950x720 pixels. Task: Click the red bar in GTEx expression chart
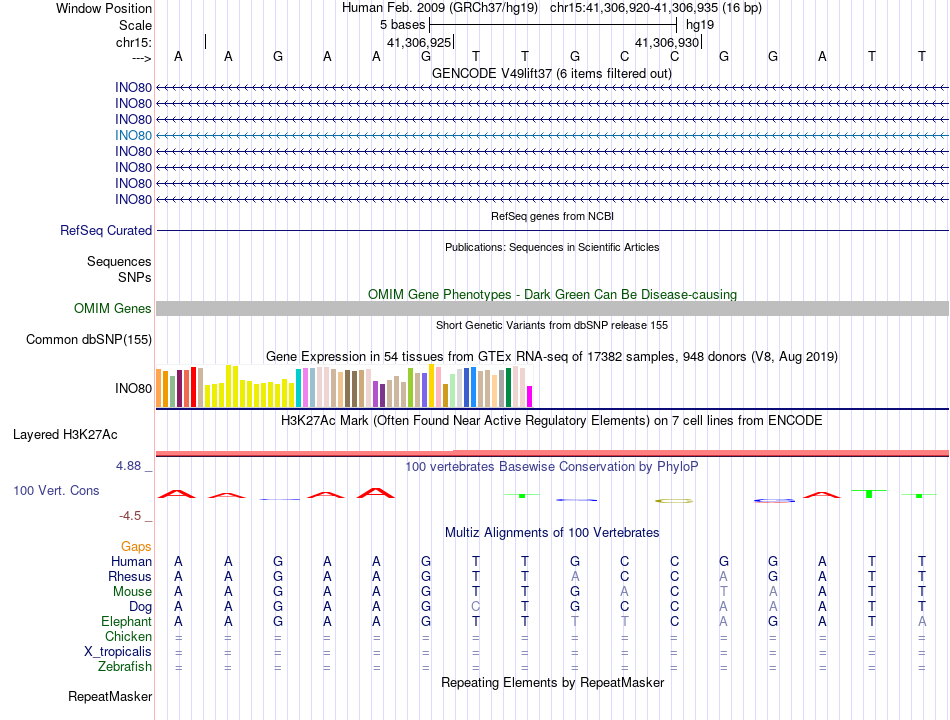193,387
